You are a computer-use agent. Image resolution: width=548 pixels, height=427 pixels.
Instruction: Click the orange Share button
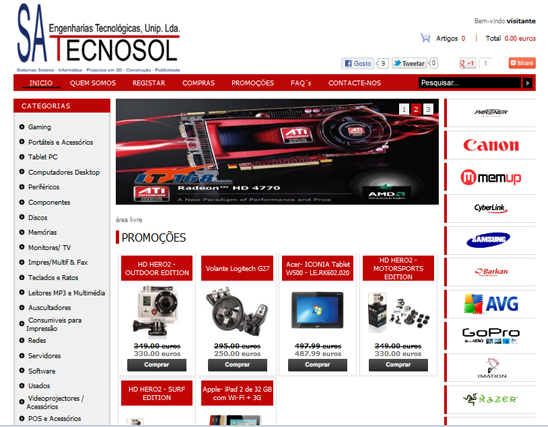(522, 63)
